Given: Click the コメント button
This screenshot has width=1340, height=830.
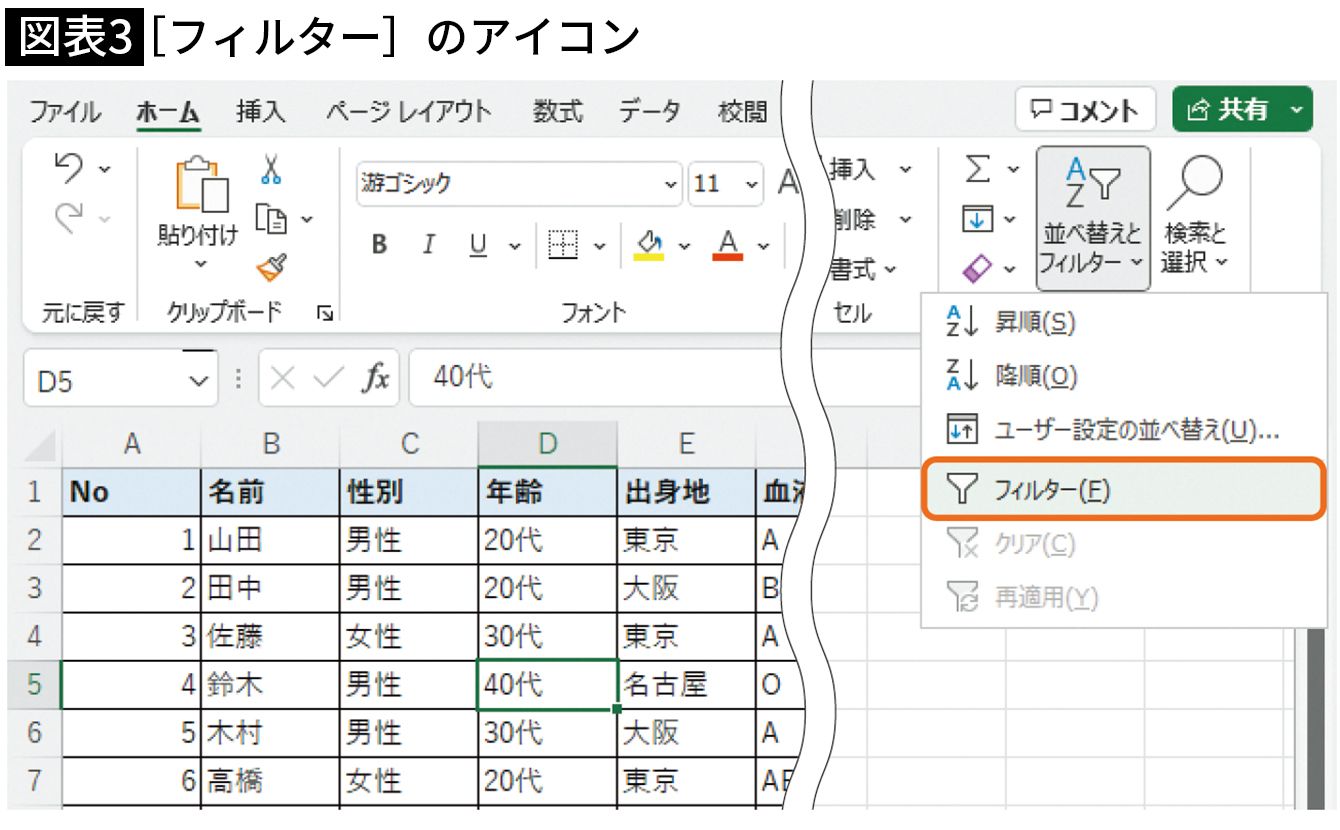Looking at the screenshot, I should point(1085,110).
